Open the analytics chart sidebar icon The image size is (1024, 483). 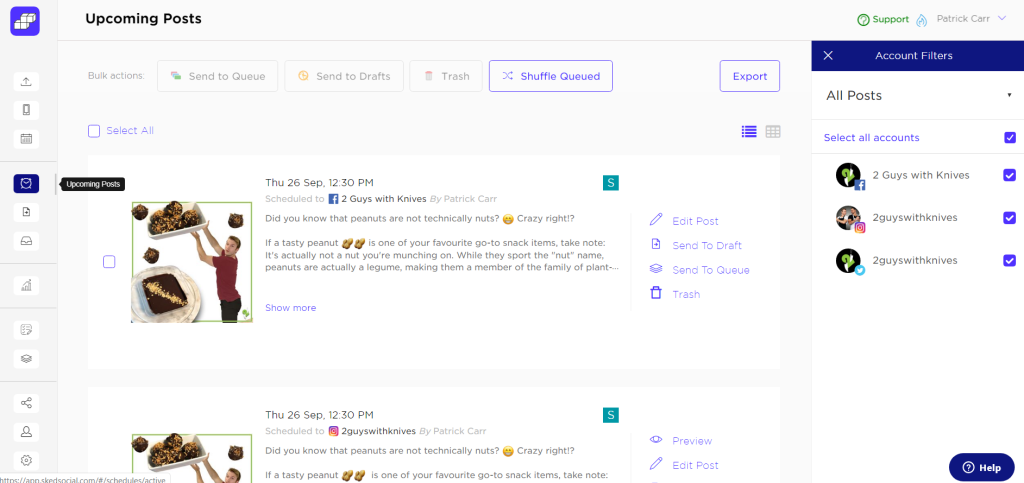(26, 285)
